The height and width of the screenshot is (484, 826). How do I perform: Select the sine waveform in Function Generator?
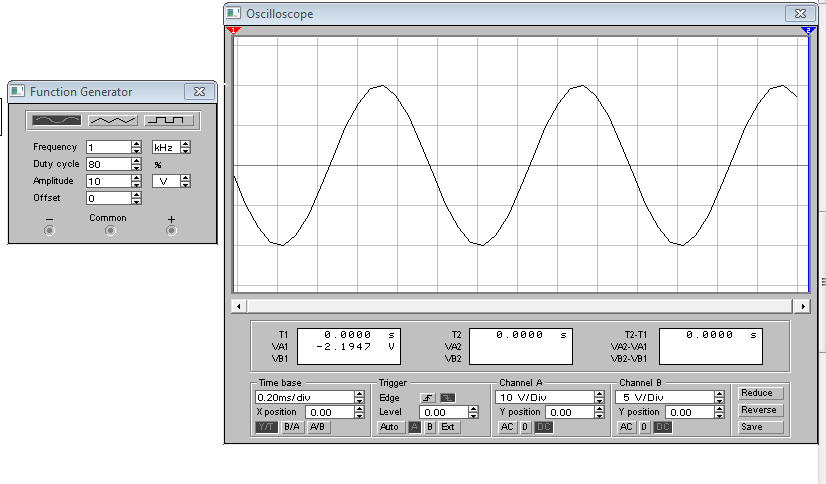click(57, 121)
